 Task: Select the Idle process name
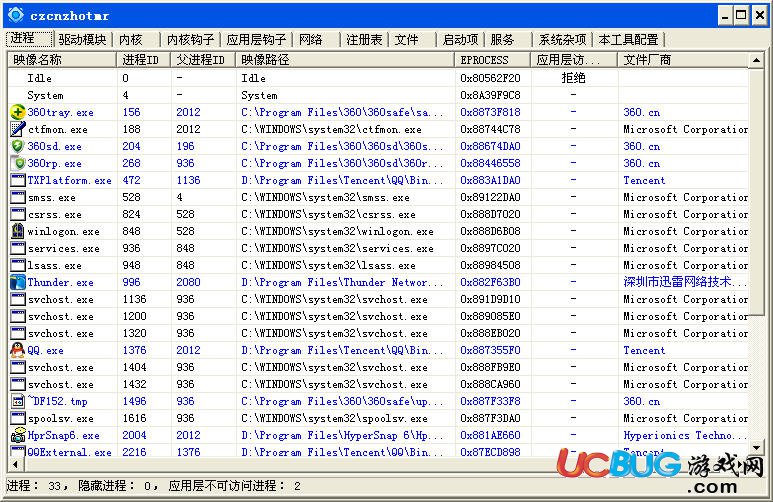coord(39,78)
